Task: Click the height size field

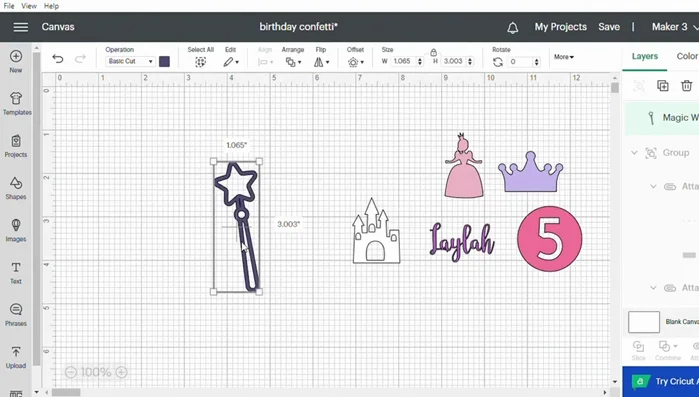Action: [453, 61]
